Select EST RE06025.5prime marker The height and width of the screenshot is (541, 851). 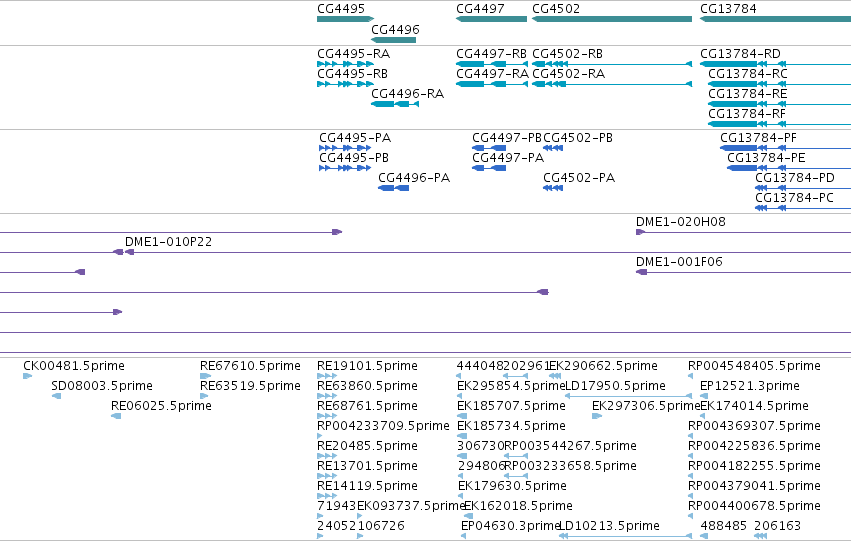point(116,416)
